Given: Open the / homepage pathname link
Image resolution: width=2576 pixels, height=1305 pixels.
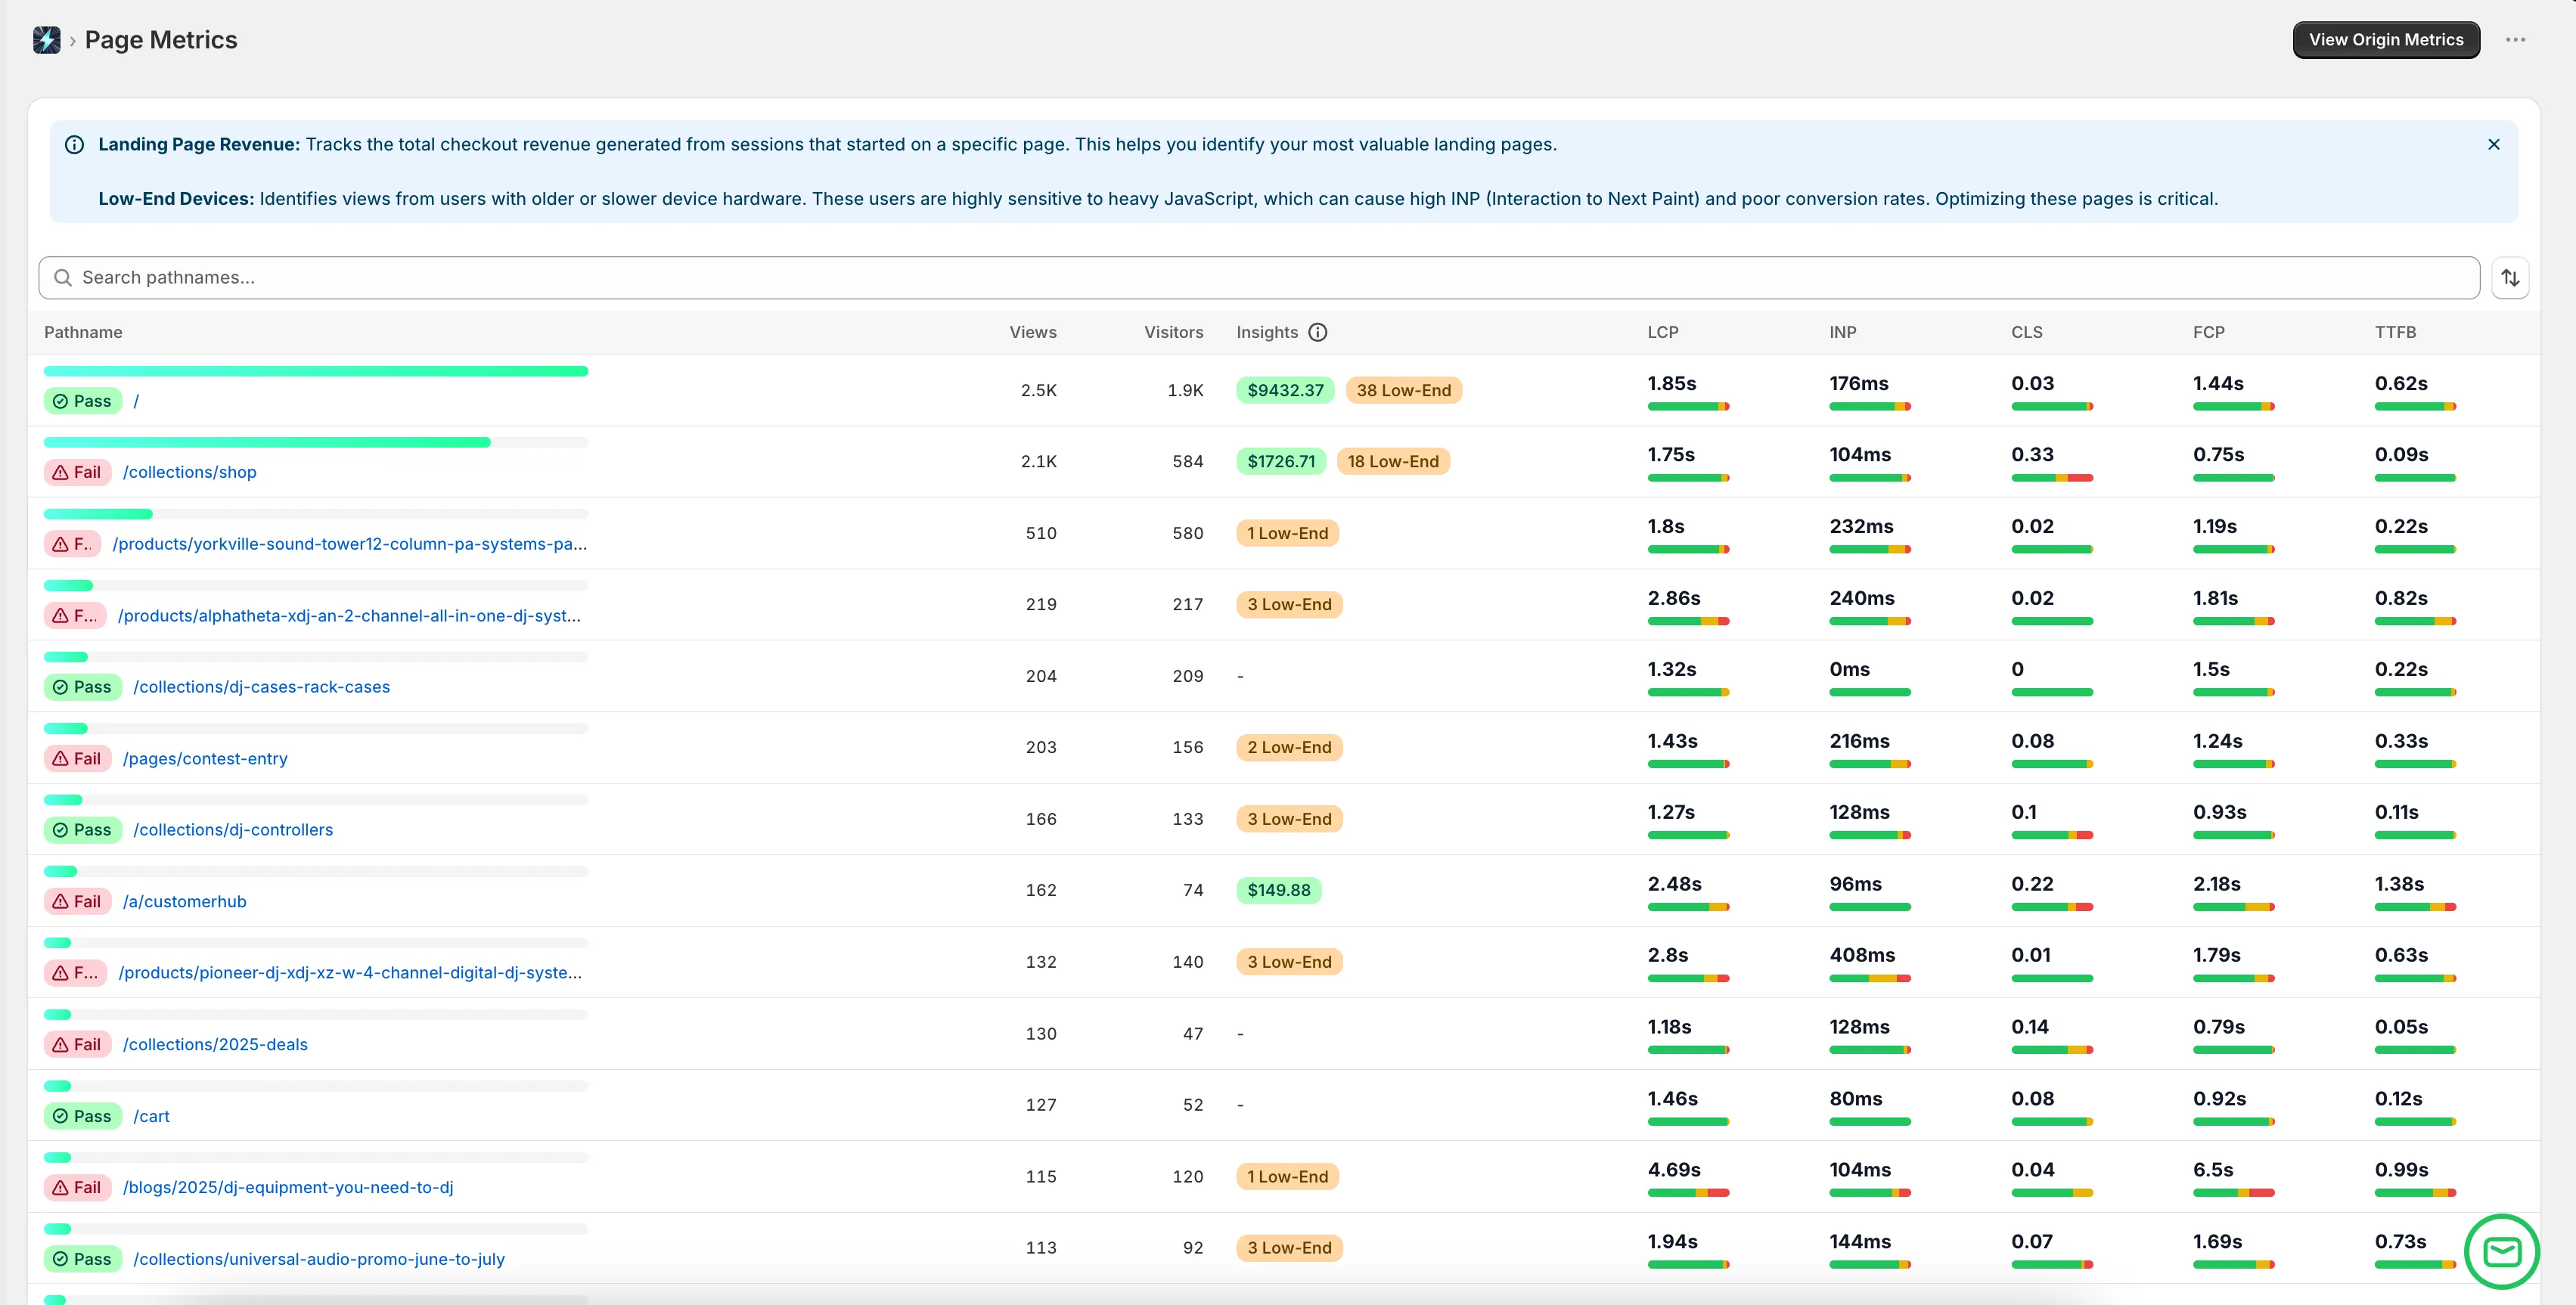Looking at the screenshot, I should click(x=136, y=401).
